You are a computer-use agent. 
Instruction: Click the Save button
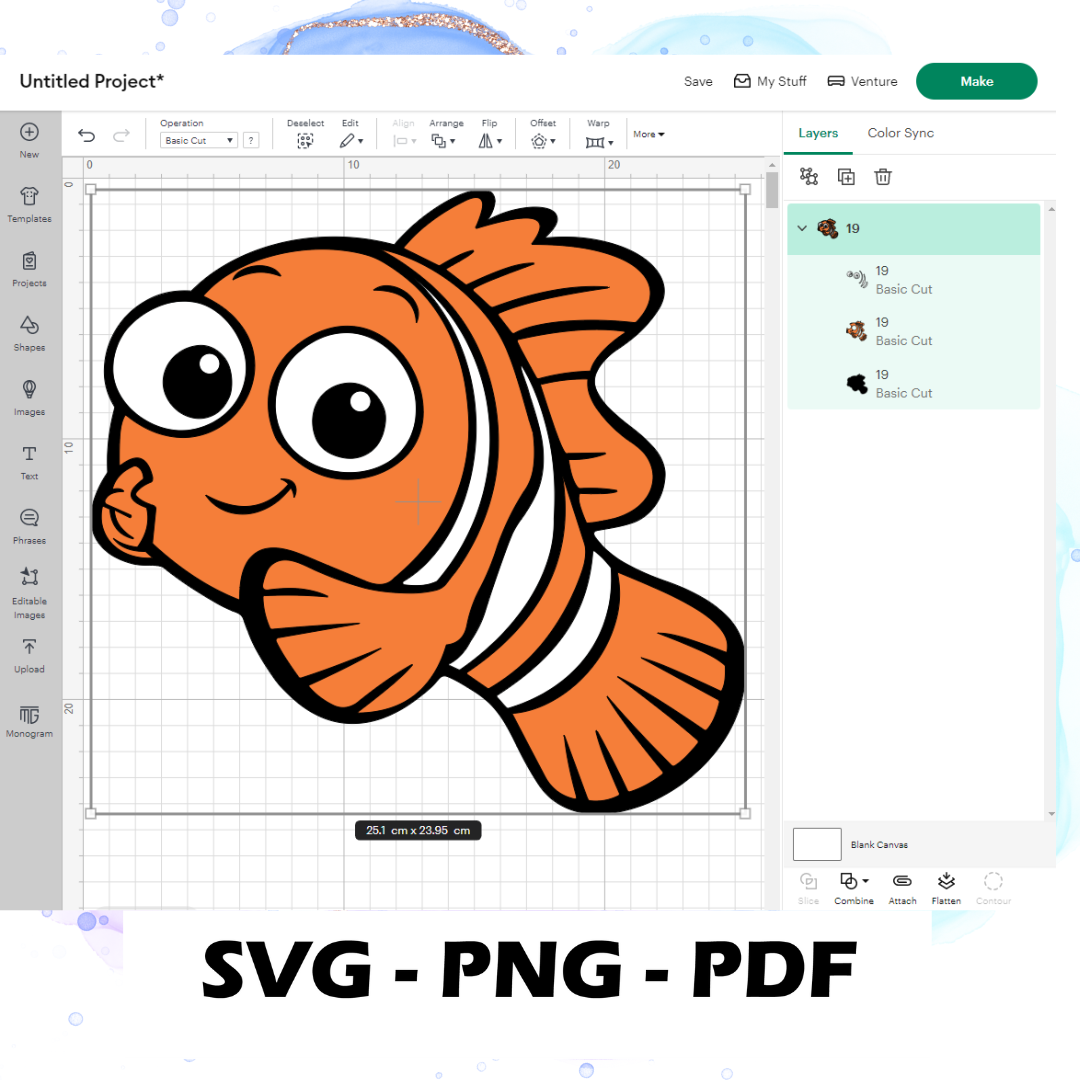698,81
